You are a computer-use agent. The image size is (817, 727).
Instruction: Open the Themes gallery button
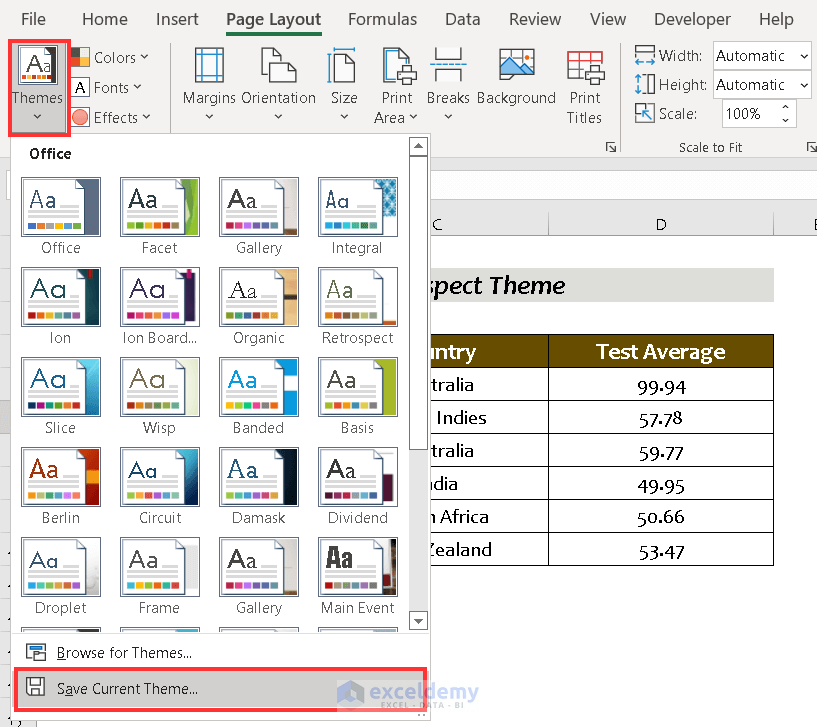pos(38,86)
